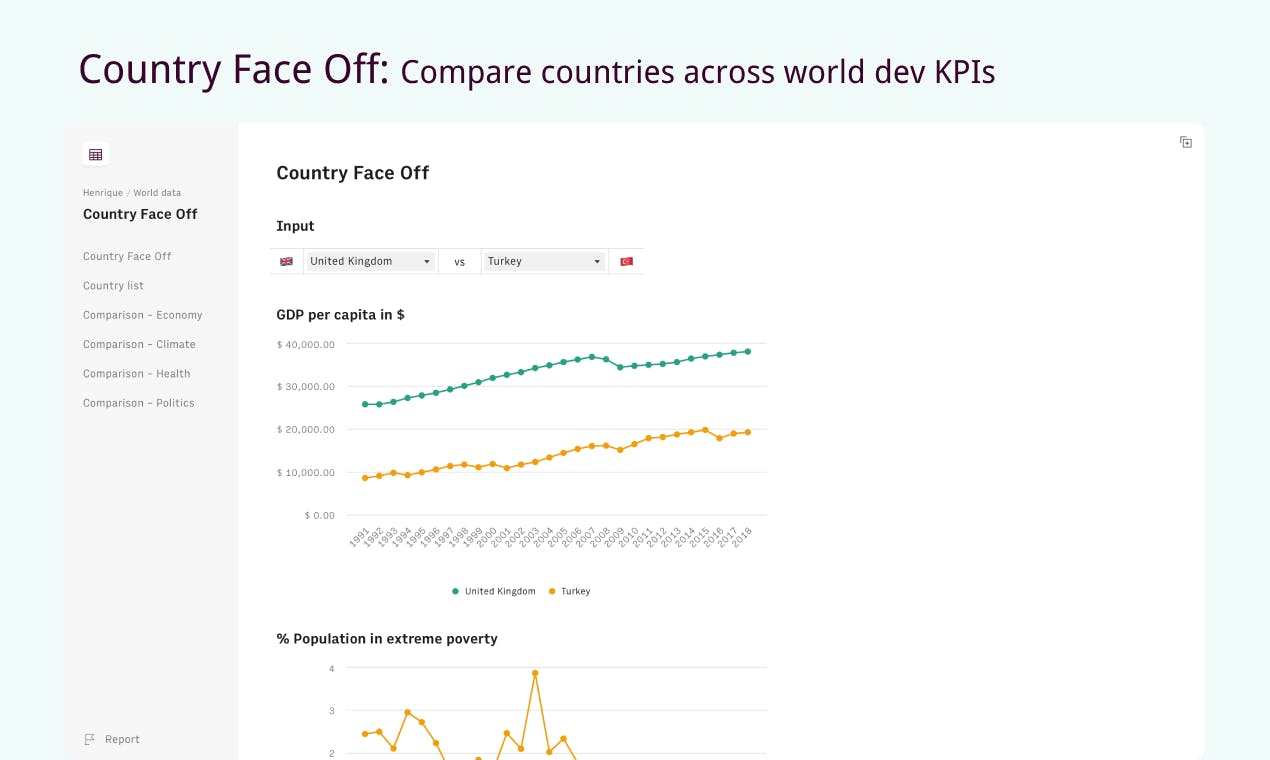Click the poverty chart peak data point

(x=535, y=673)
